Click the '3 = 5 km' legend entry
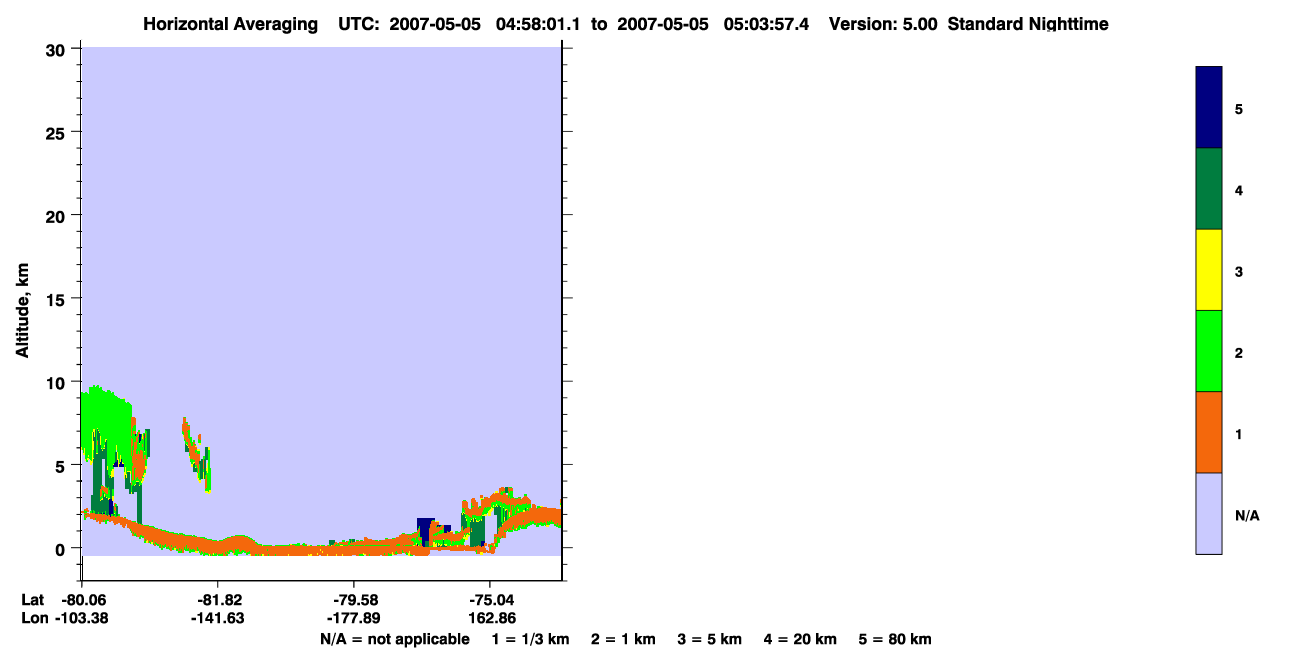This screenshot has height=667, width=1300. click(x=710, y=639)
